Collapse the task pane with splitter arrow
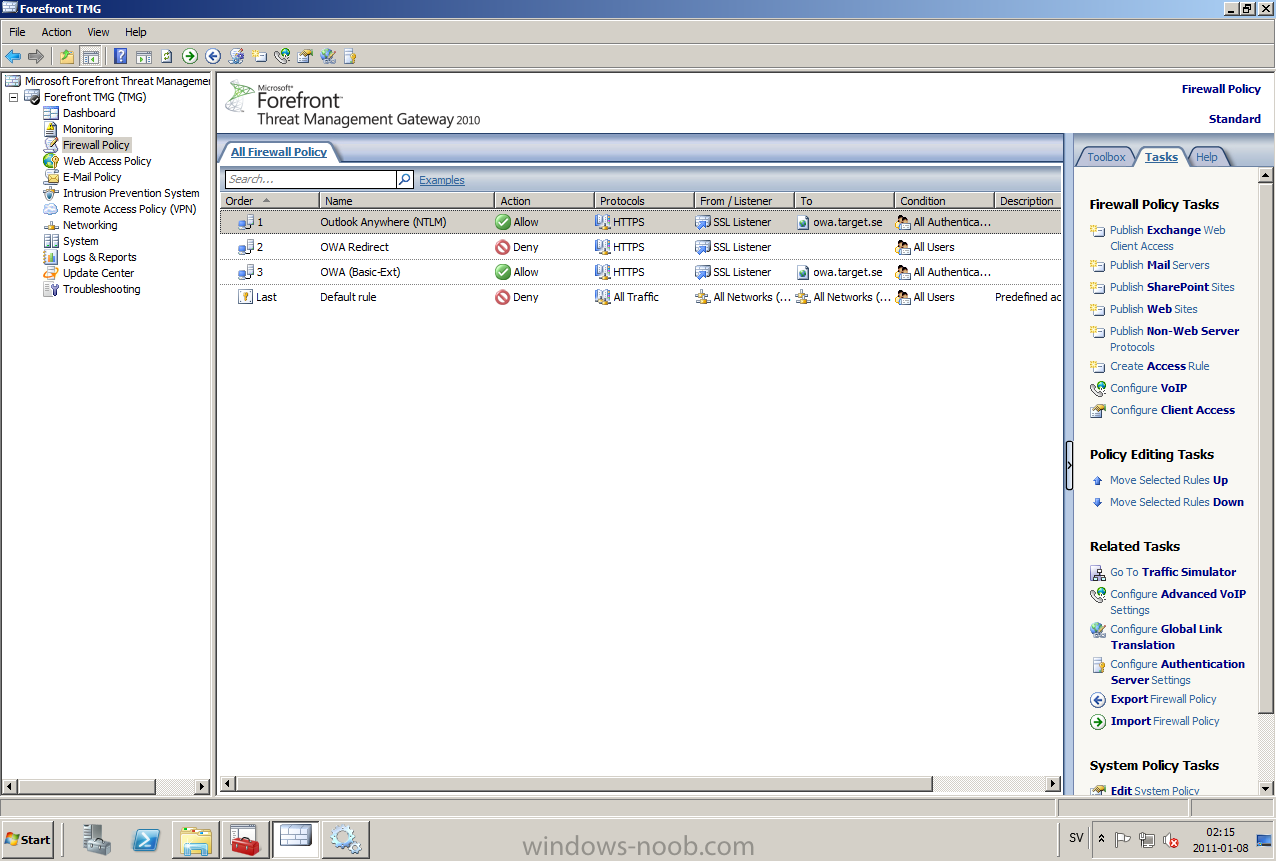 1069,466
